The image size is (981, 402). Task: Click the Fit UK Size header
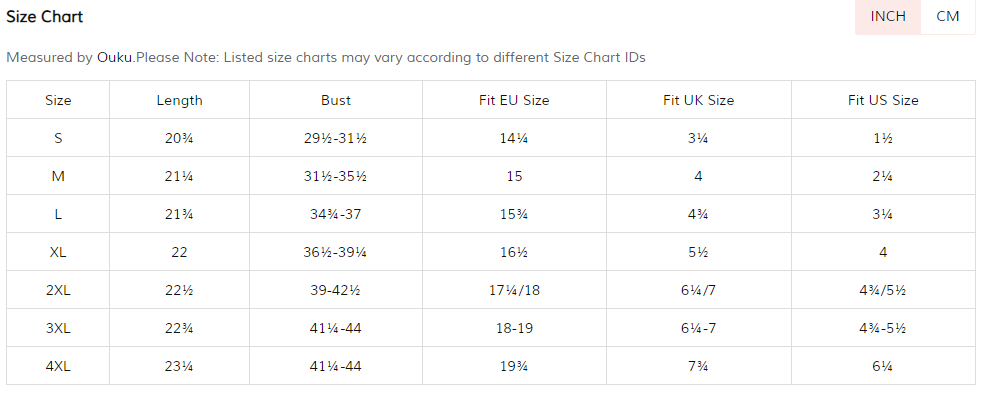[698, 100]
